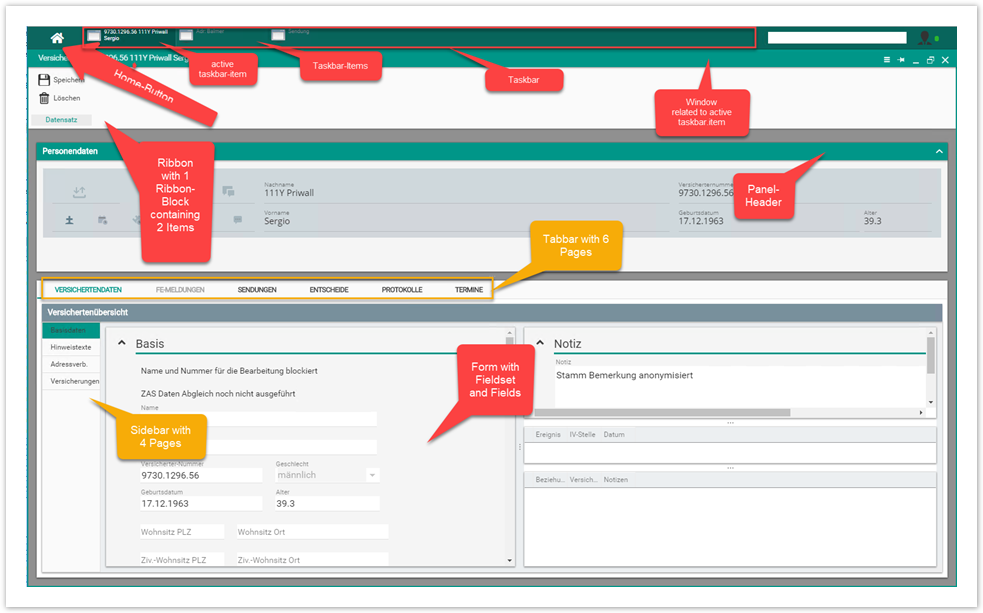Collapse the Personendaten panel

coord(938,151)
